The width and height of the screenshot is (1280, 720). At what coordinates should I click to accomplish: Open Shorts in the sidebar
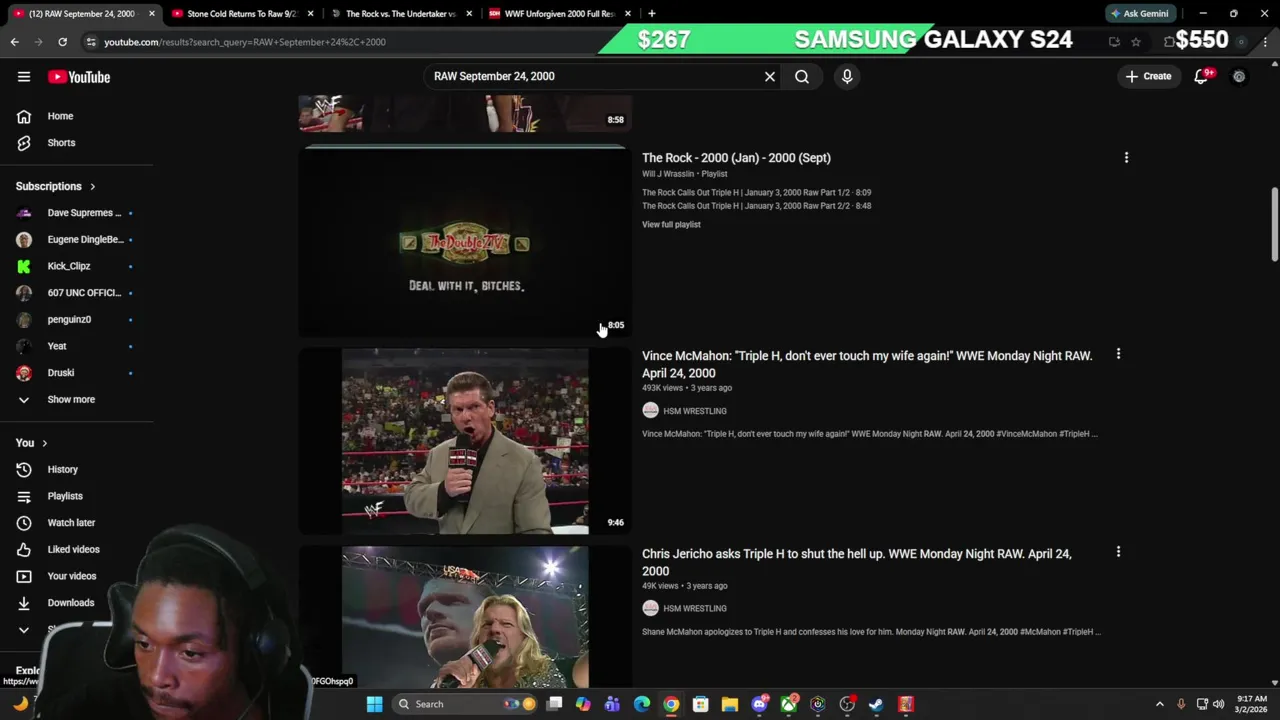[61, 142]
